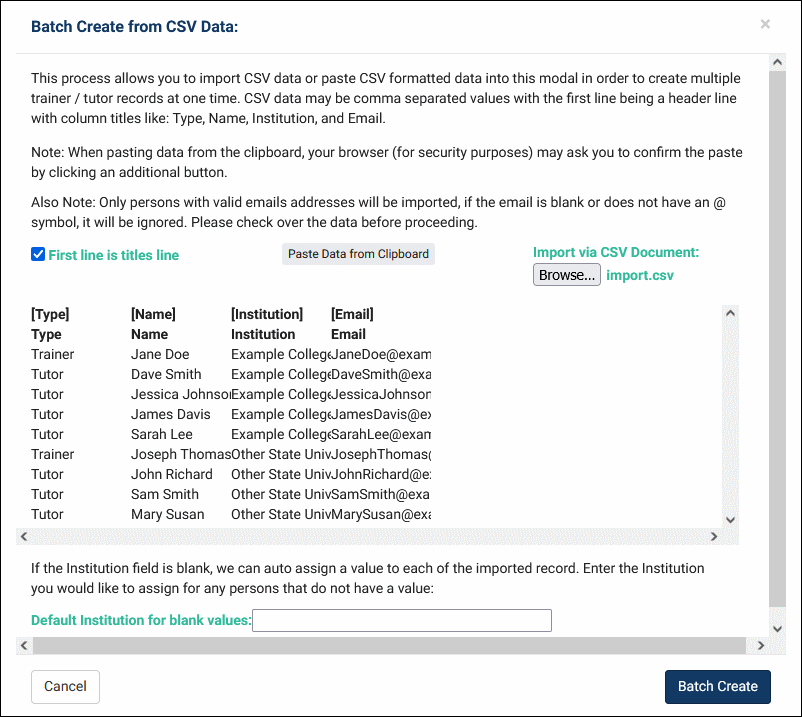The image size is (802, 717).
Task: Click the modal's bottom scroll left arrow
Action: click(x=24, y=646)
